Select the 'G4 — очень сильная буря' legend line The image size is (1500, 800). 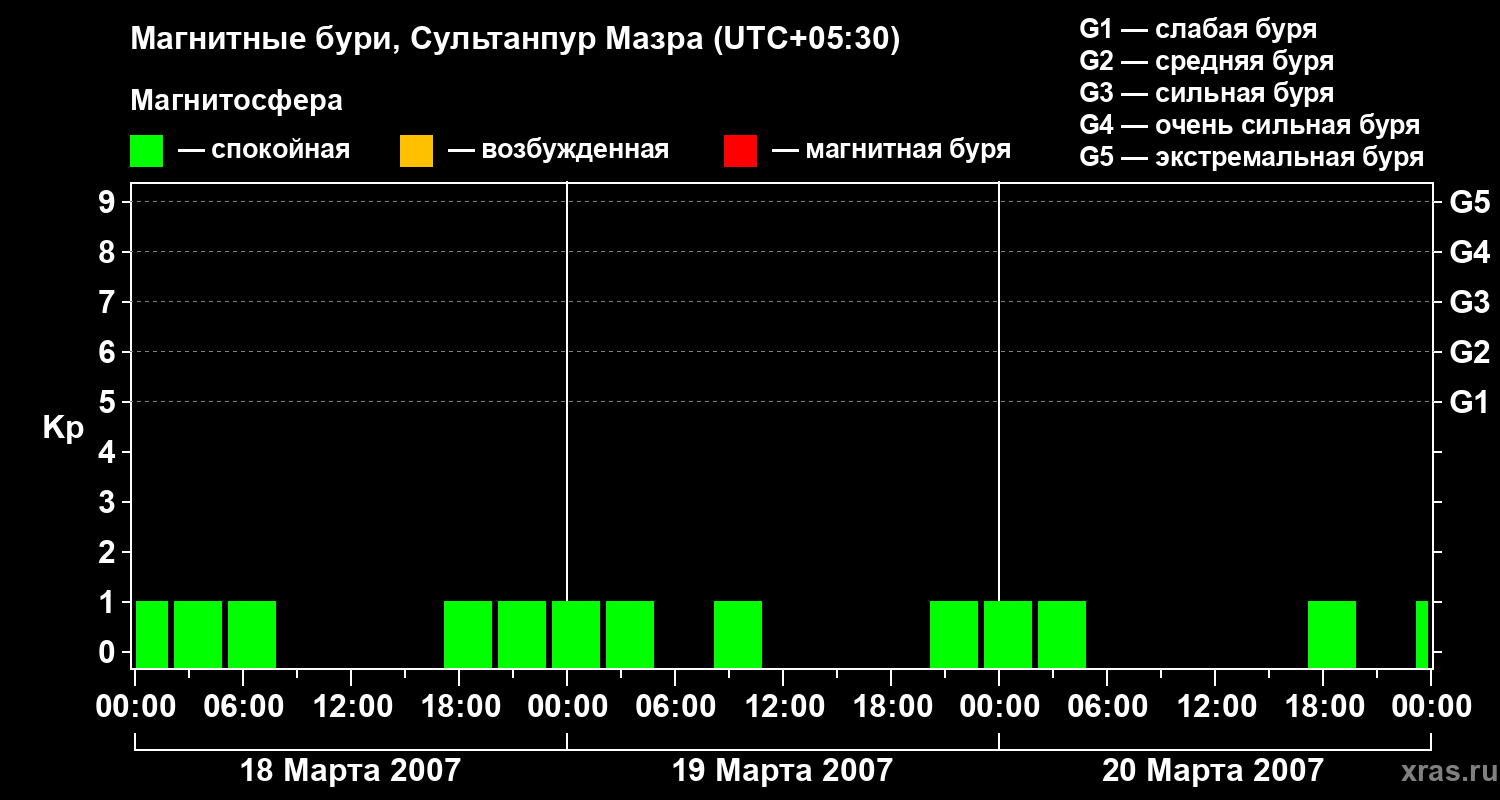[x=1250, y=125]
